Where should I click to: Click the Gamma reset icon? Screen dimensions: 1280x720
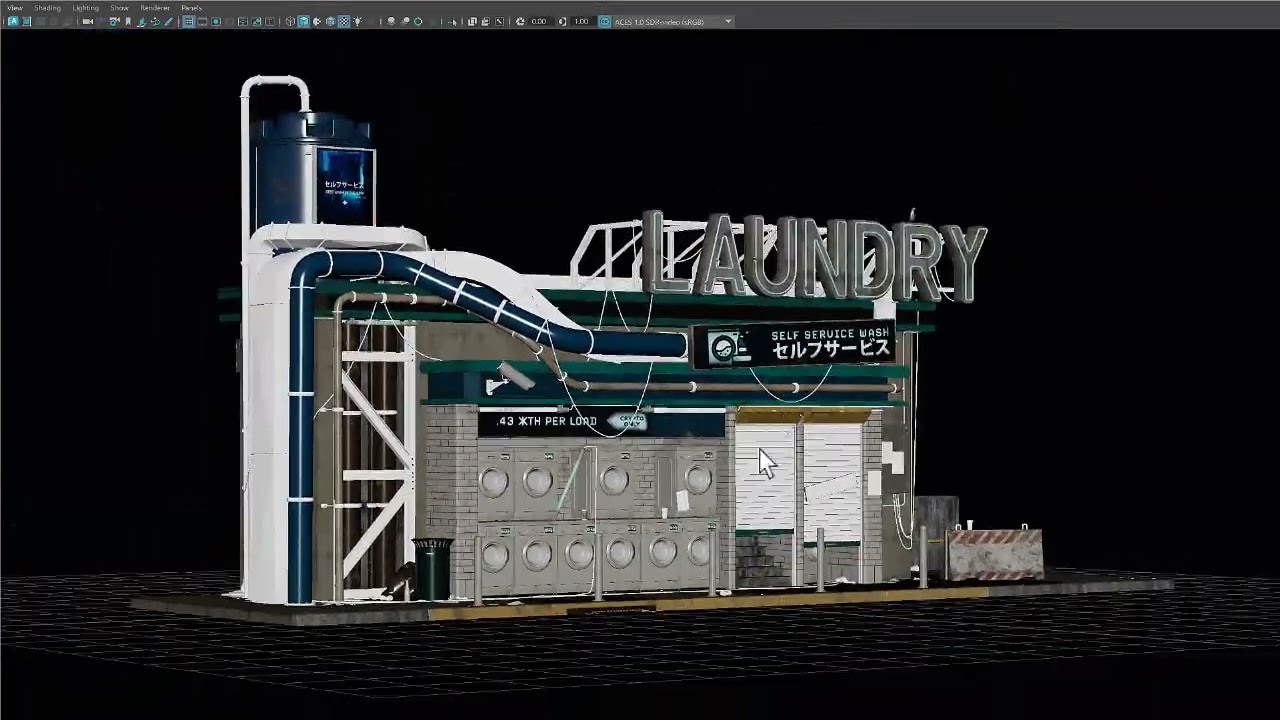click(x=563, y=21)
